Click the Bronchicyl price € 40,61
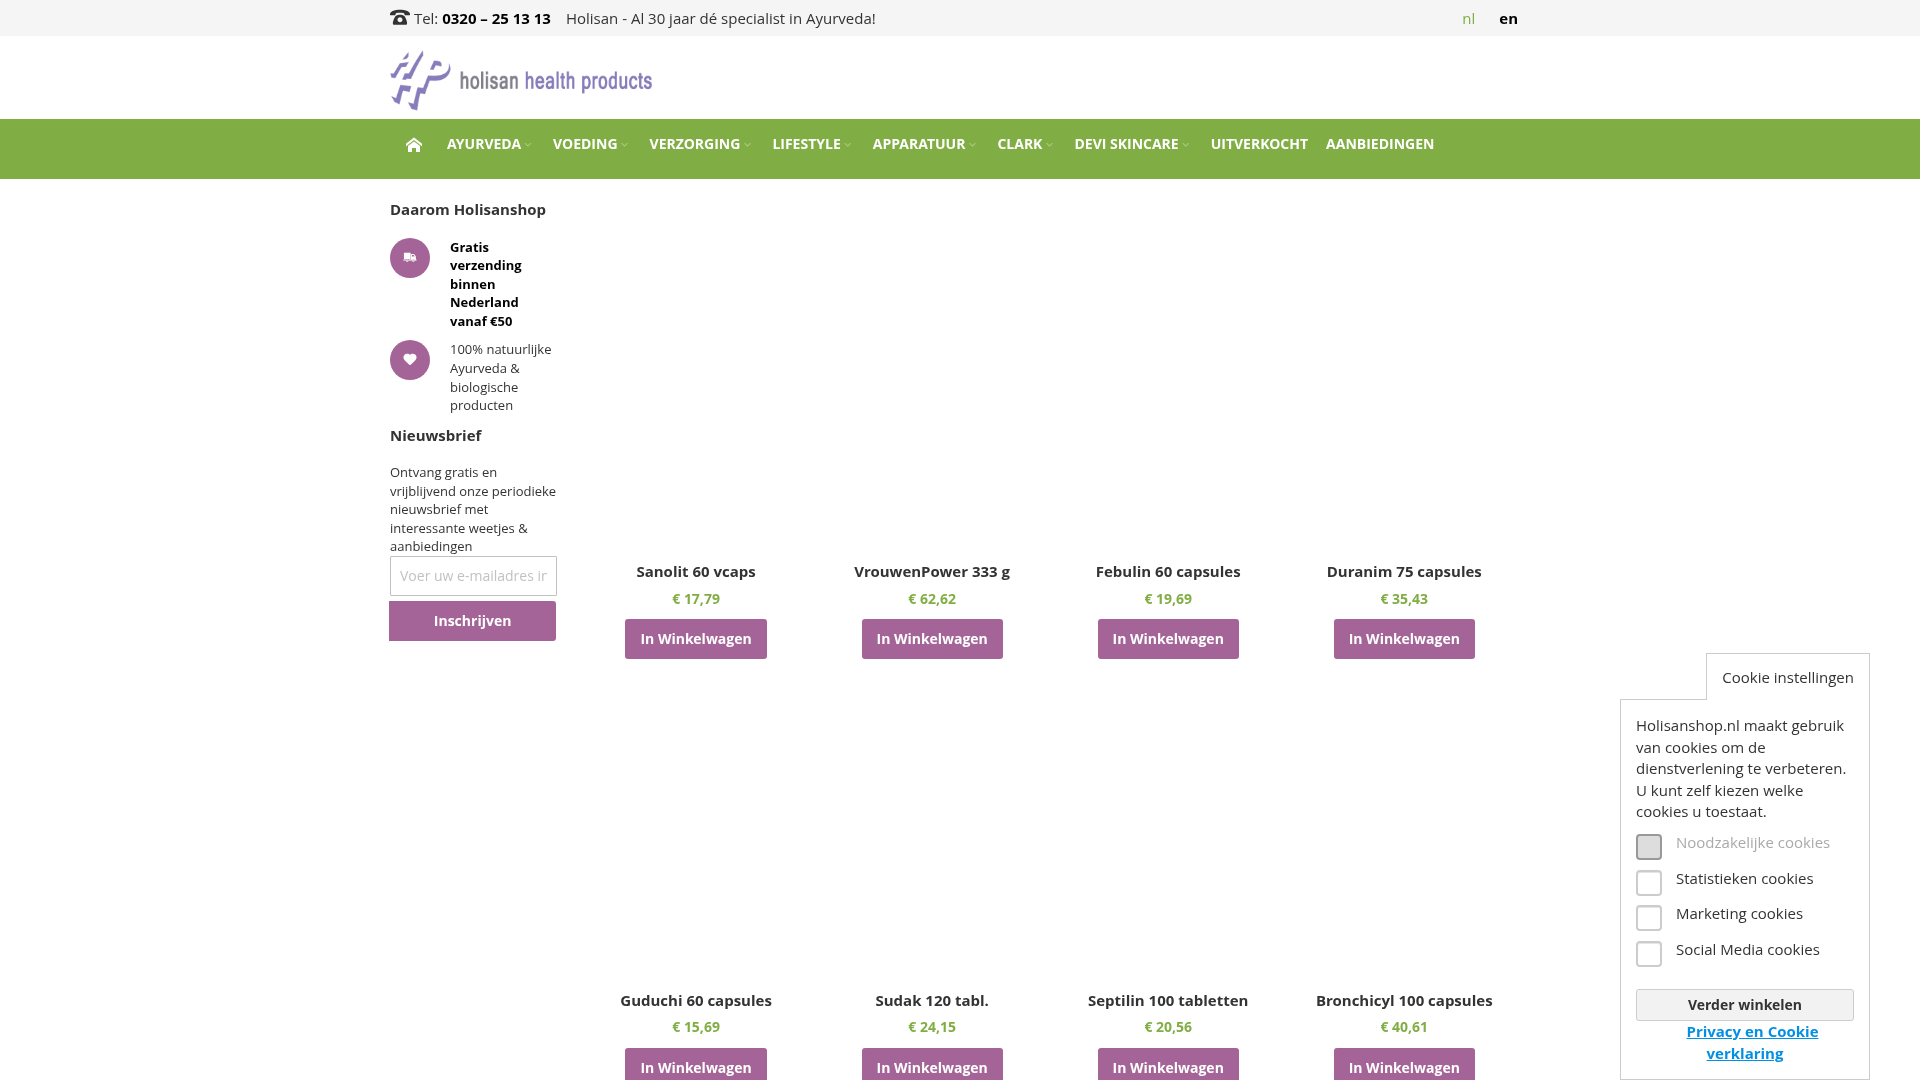Screen dimensions: 1920x1080 (x=1404, y=1027)
